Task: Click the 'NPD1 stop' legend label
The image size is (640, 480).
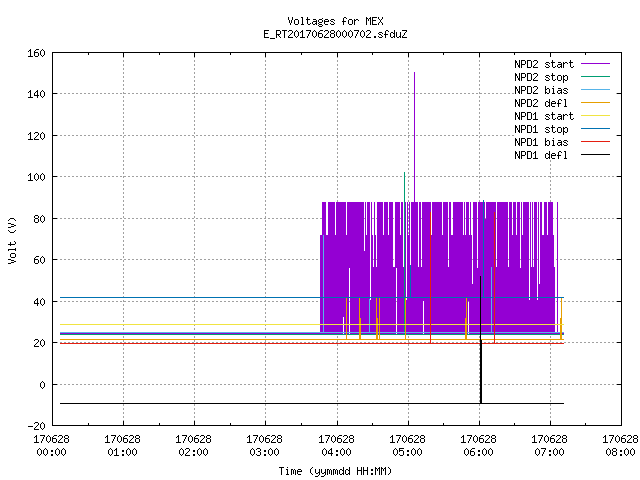Action: pos(541,129)
